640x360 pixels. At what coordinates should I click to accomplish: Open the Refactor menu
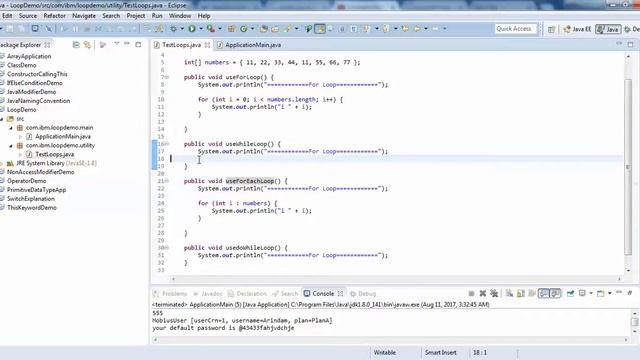pos(54,16)
